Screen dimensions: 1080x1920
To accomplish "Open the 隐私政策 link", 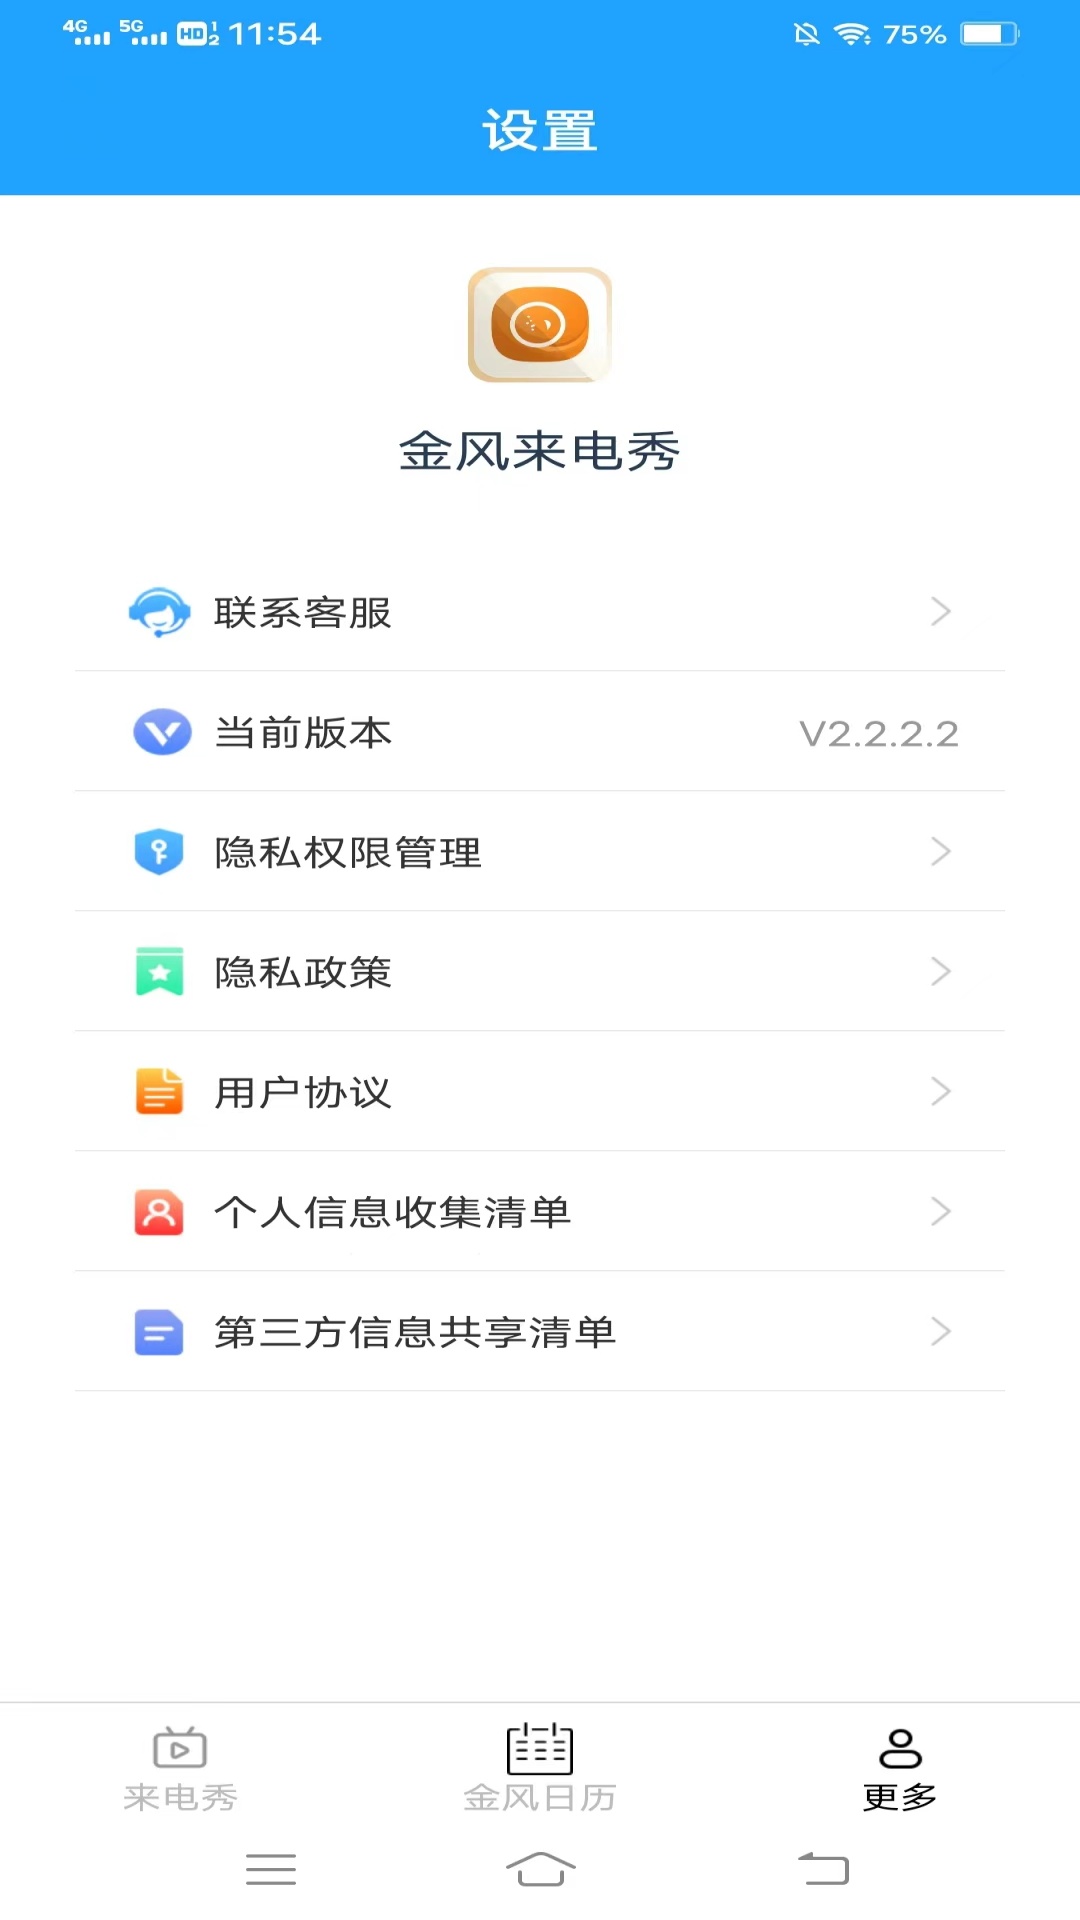I will (x=303, y=972).
